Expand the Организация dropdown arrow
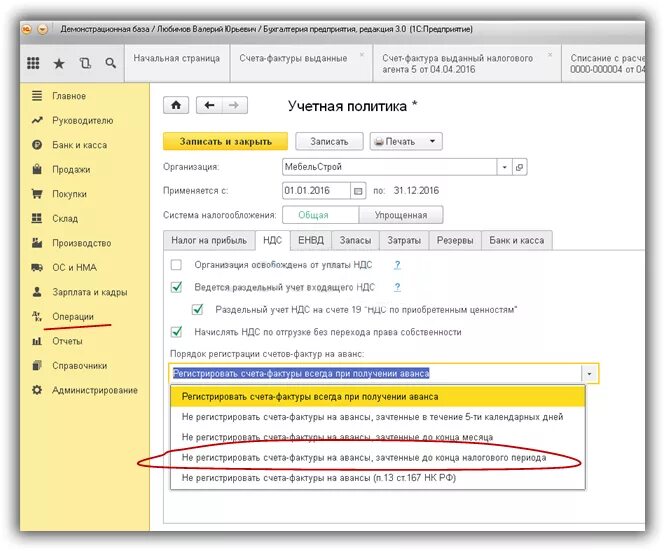 [x=504, y=167]
